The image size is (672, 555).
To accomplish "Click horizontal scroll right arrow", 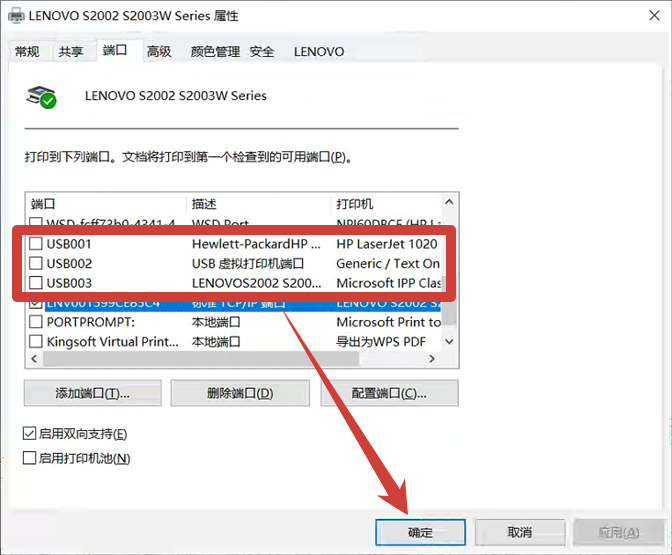I will pos(432,359).
